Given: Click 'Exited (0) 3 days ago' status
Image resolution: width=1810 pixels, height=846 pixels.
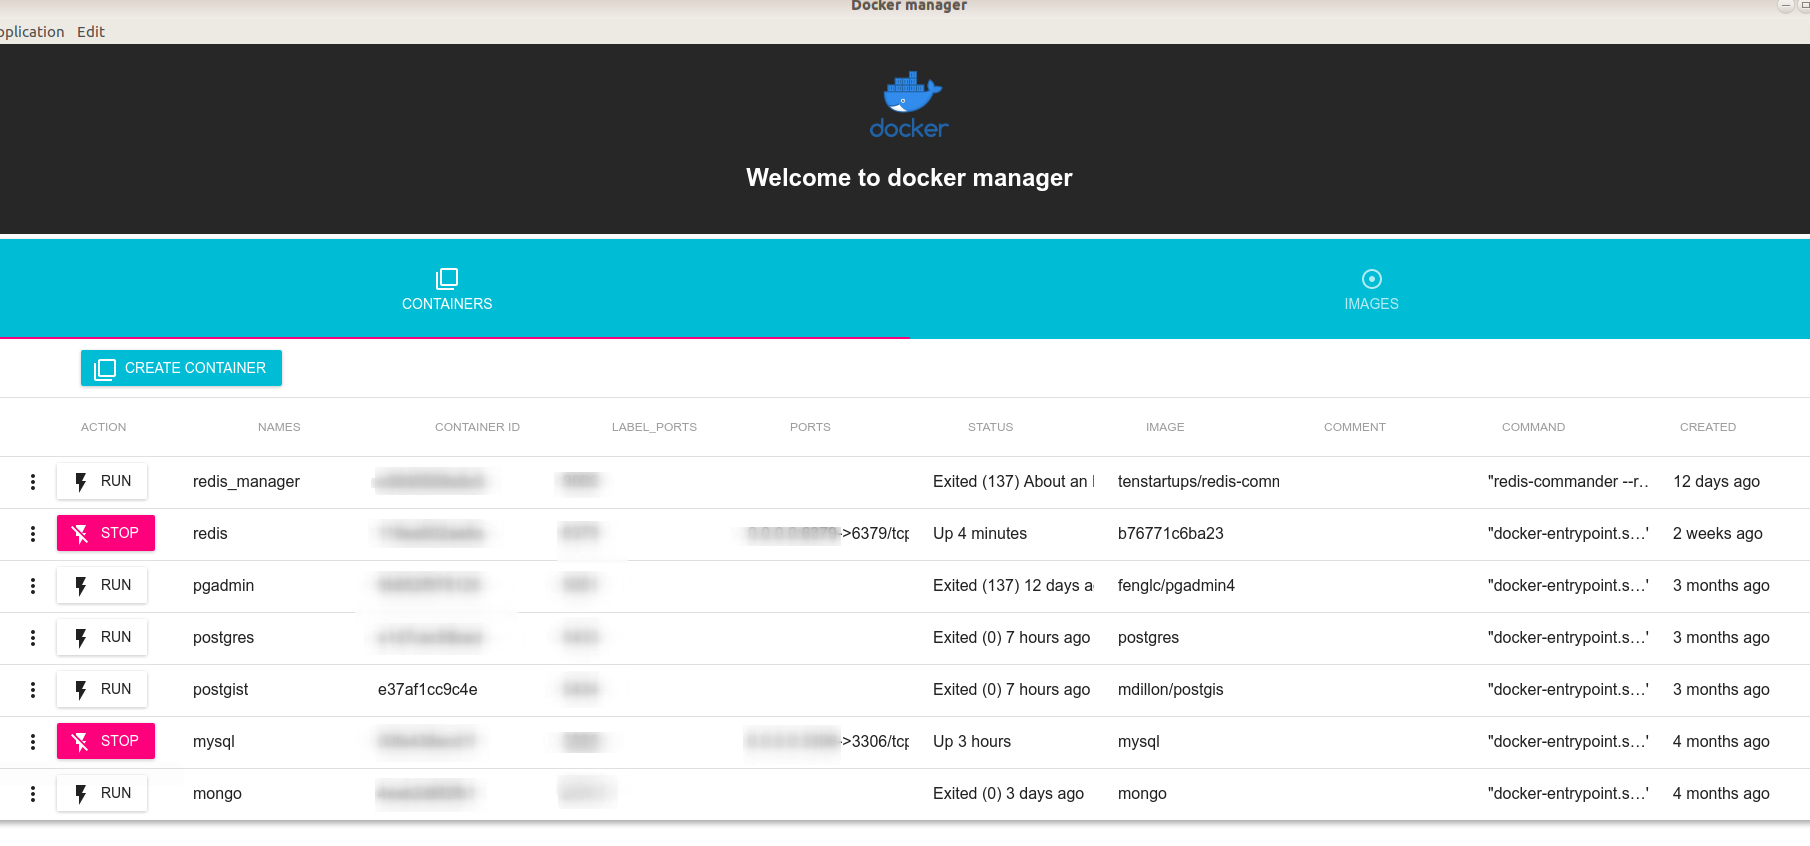Looking at the screenshot, I should (1008, 794).
